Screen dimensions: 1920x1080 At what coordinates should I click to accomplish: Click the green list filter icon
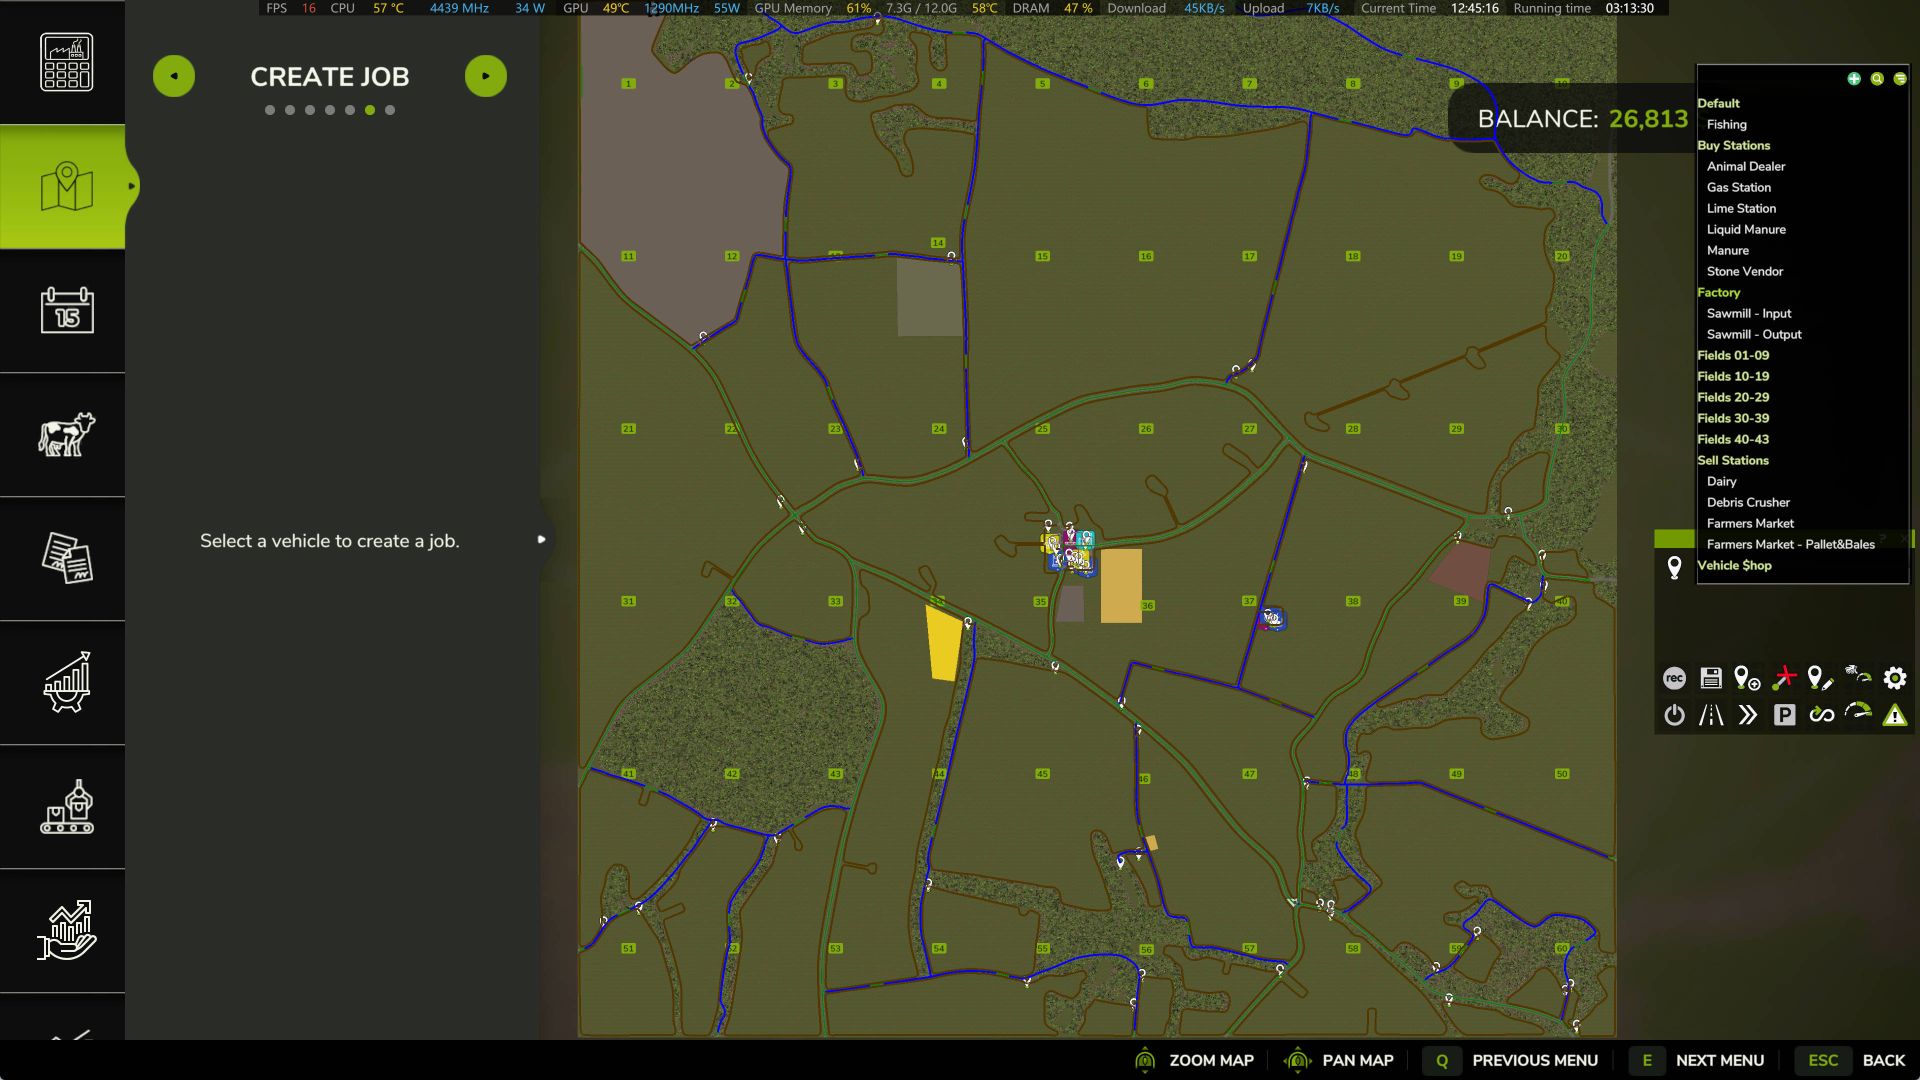(x=1900, y=79)
